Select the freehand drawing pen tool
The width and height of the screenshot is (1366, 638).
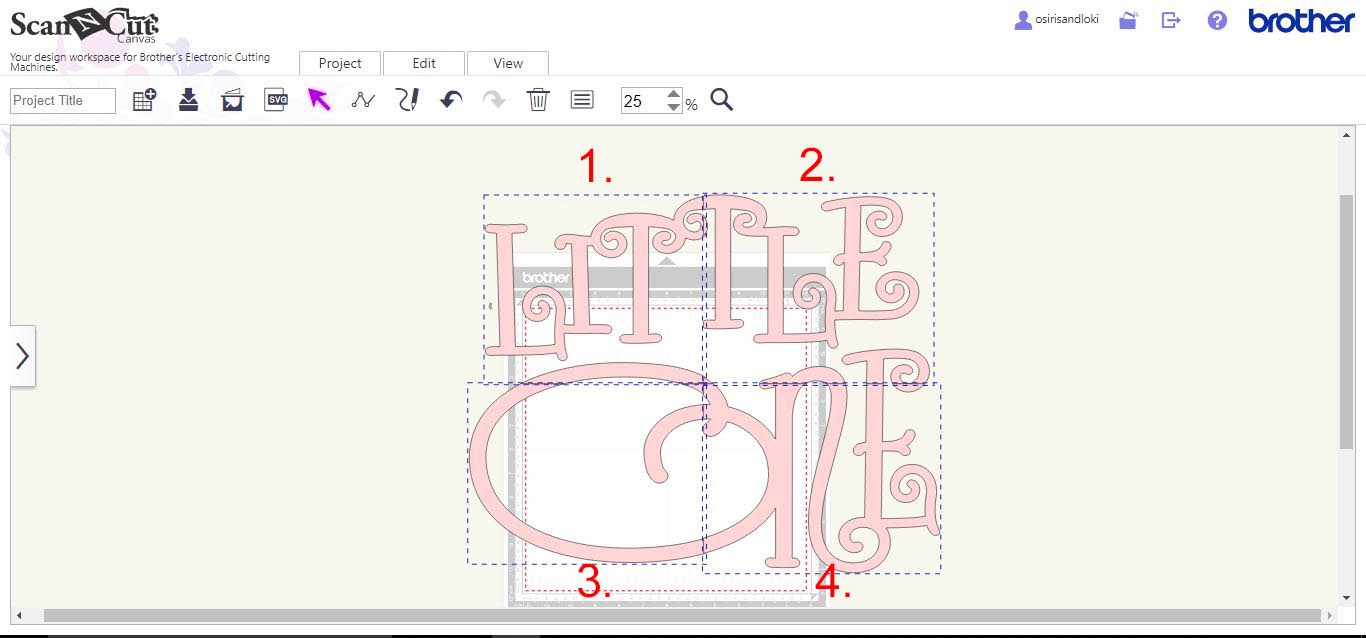pyautogui.click(x=407, y=99)
